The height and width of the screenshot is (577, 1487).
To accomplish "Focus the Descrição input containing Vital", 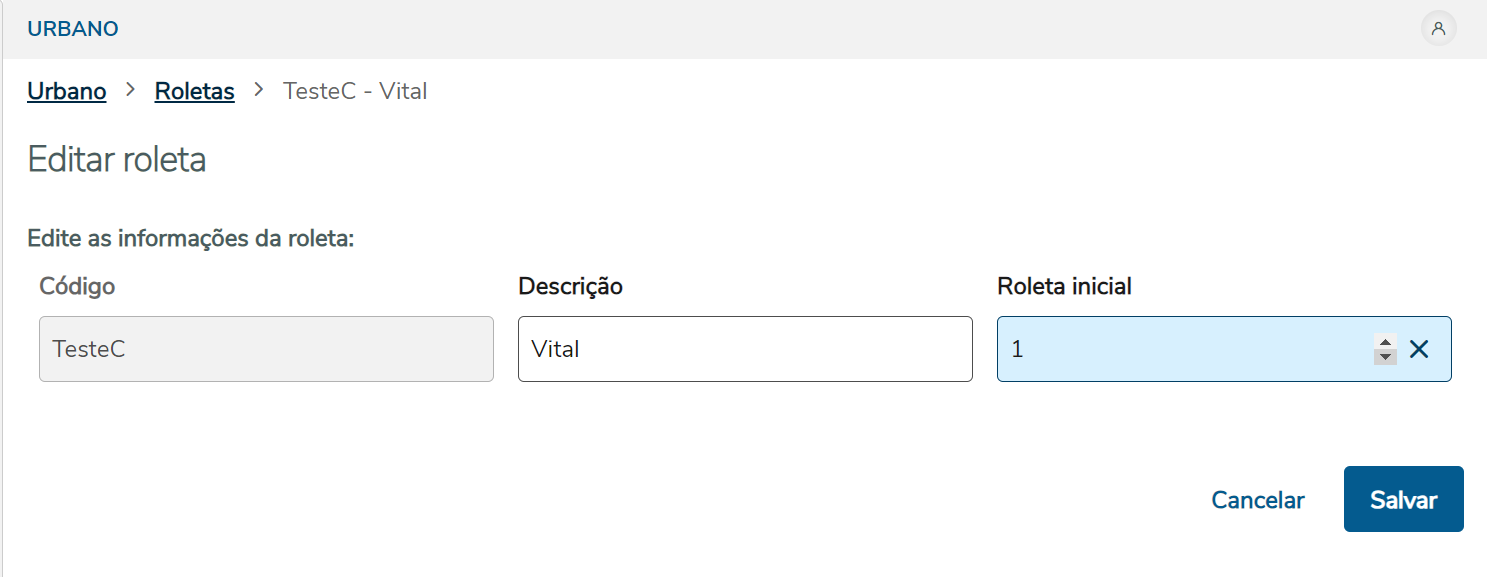I will [745, 349].
